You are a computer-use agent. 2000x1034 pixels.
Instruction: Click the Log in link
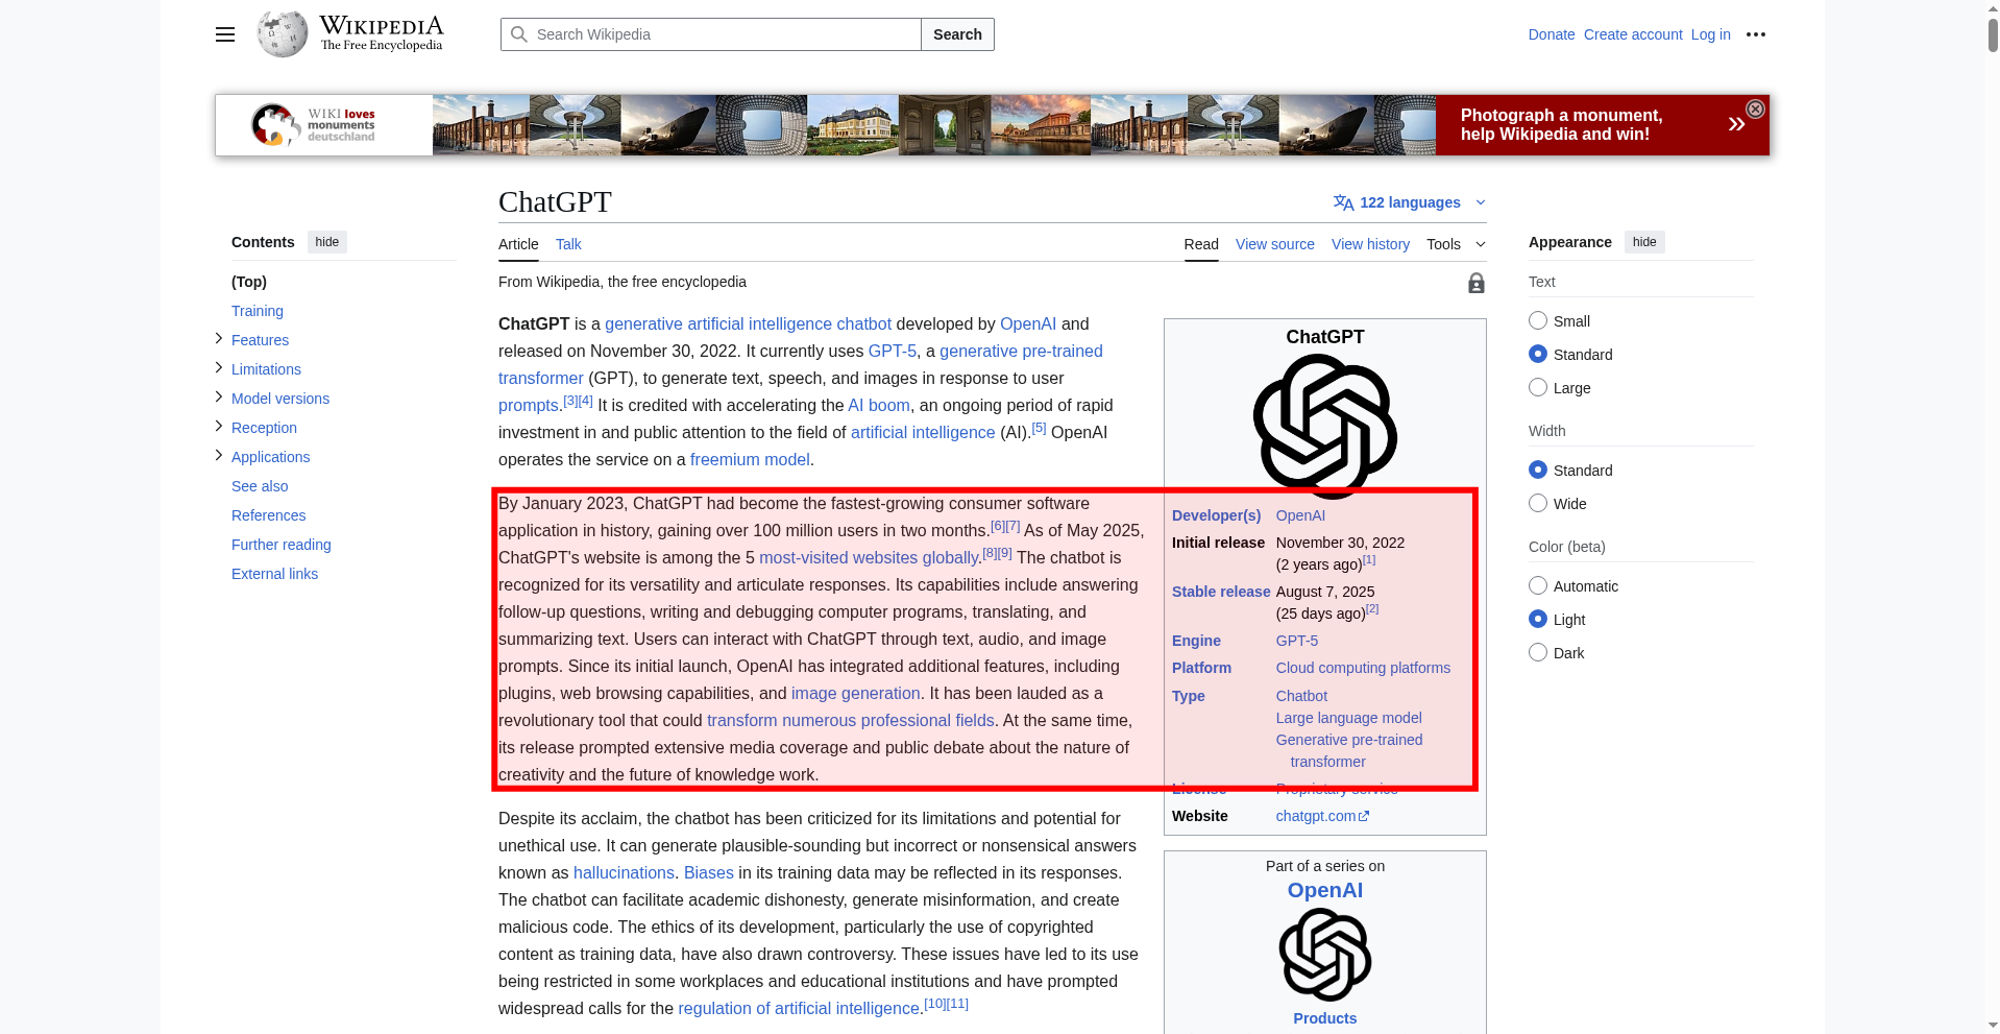tap(1710, 34)
